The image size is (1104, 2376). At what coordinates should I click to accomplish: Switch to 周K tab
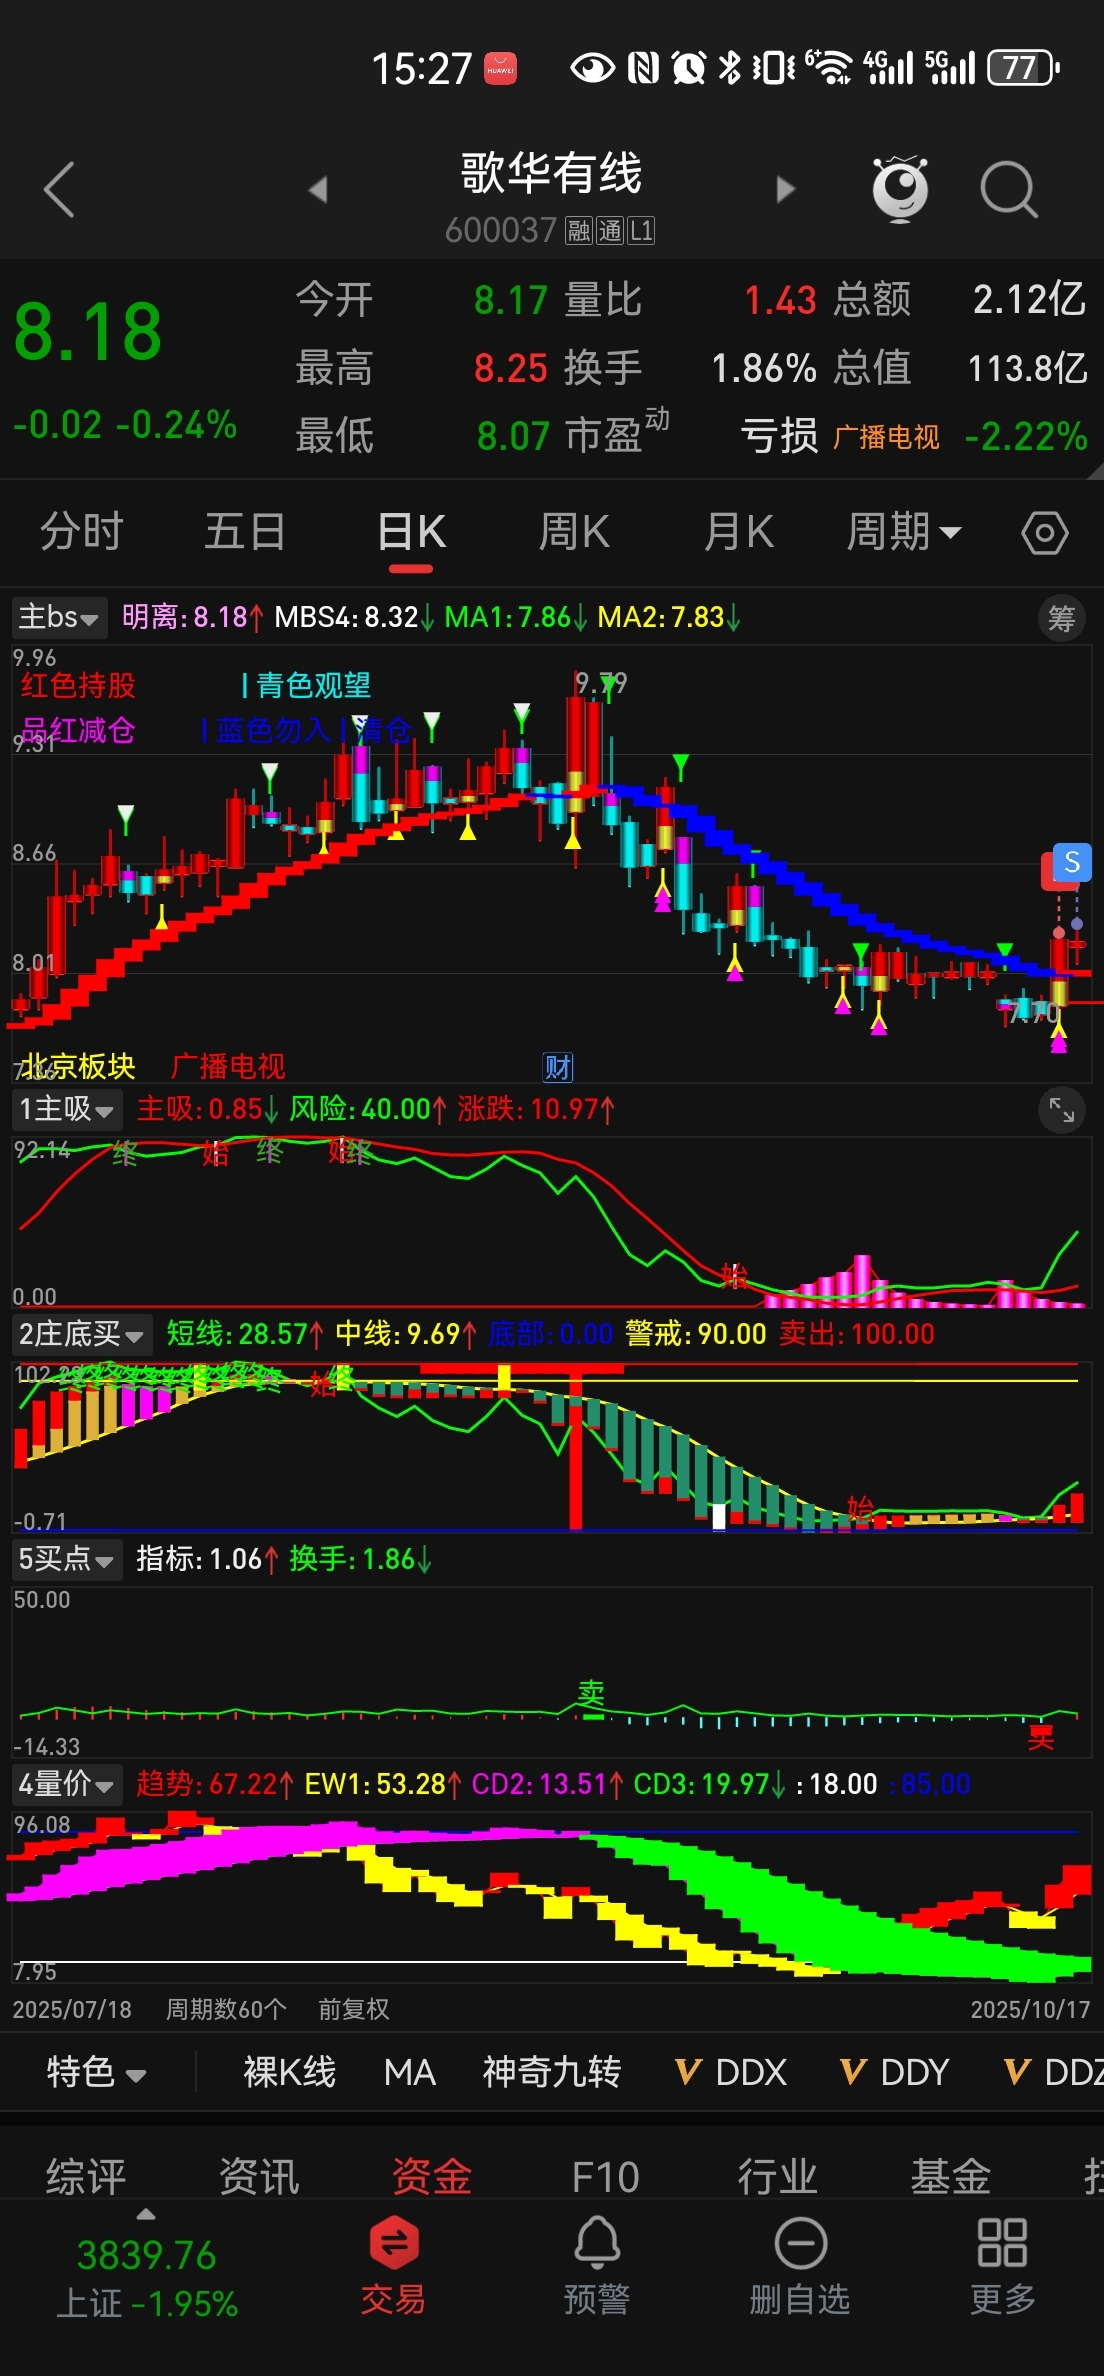[574, 532]
